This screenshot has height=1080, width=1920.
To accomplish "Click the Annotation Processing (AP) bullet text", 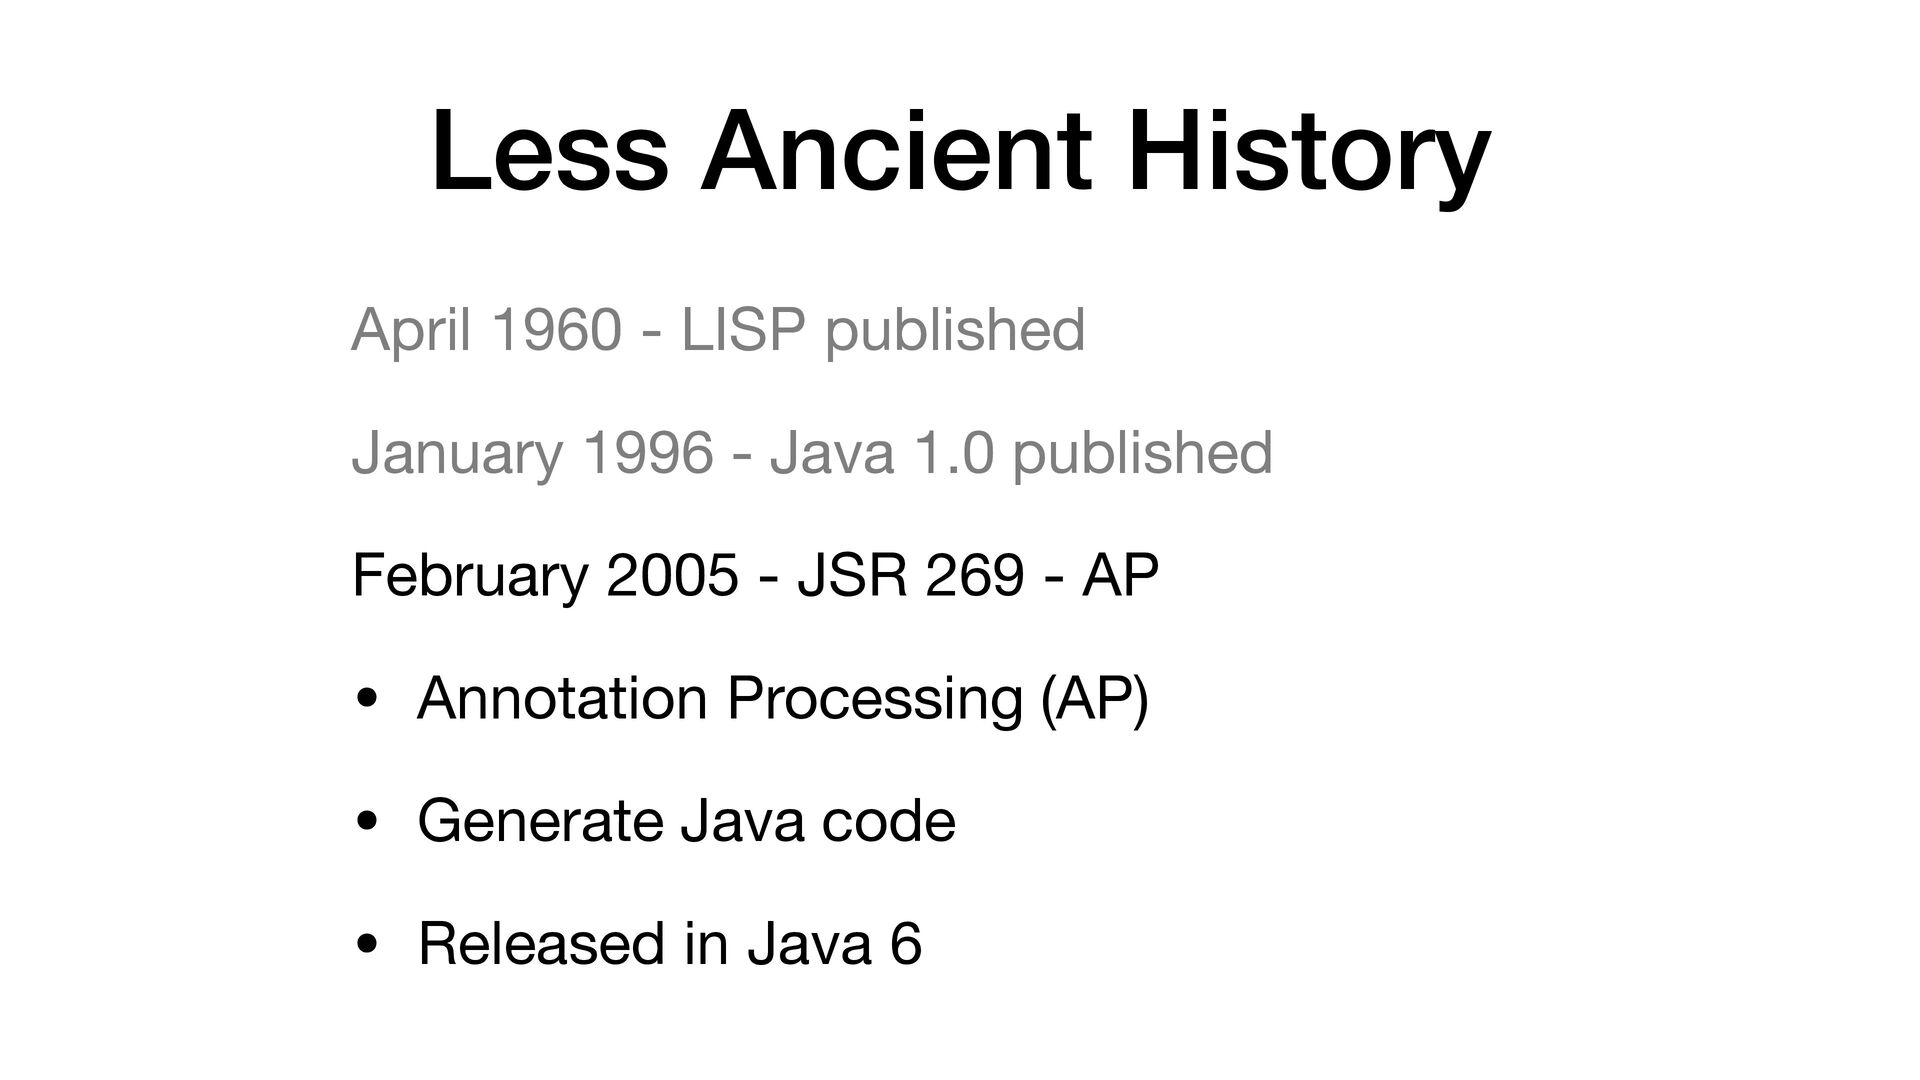I will coord(783,698).
